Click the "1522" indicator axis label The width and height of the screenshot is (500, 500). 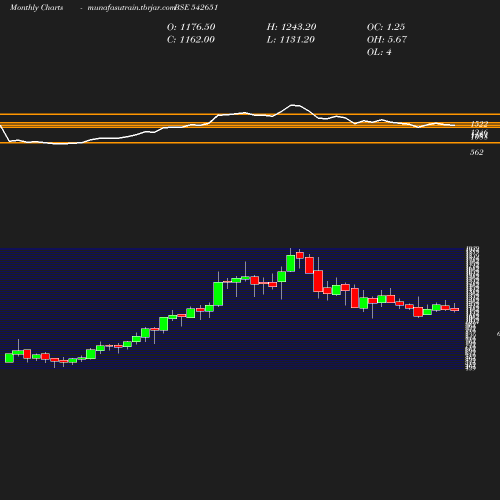click(x=479, y=124)
